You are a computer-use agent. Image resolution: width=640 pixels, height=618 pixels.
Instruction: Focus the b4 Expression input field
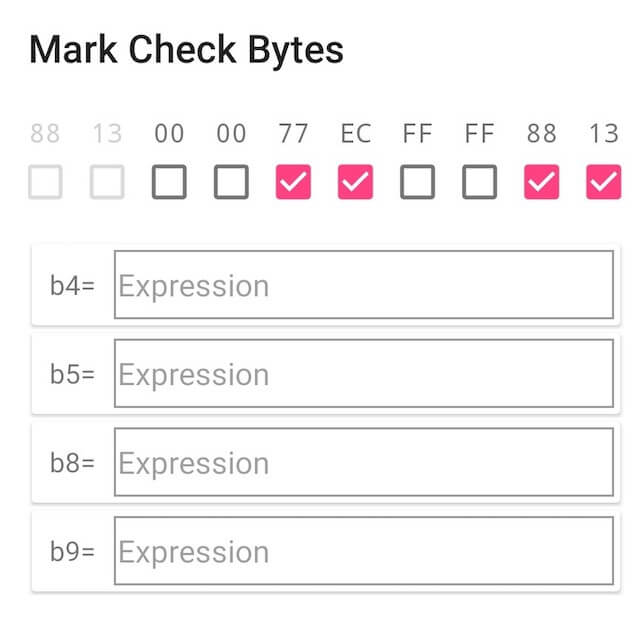(x=364, y=285)
